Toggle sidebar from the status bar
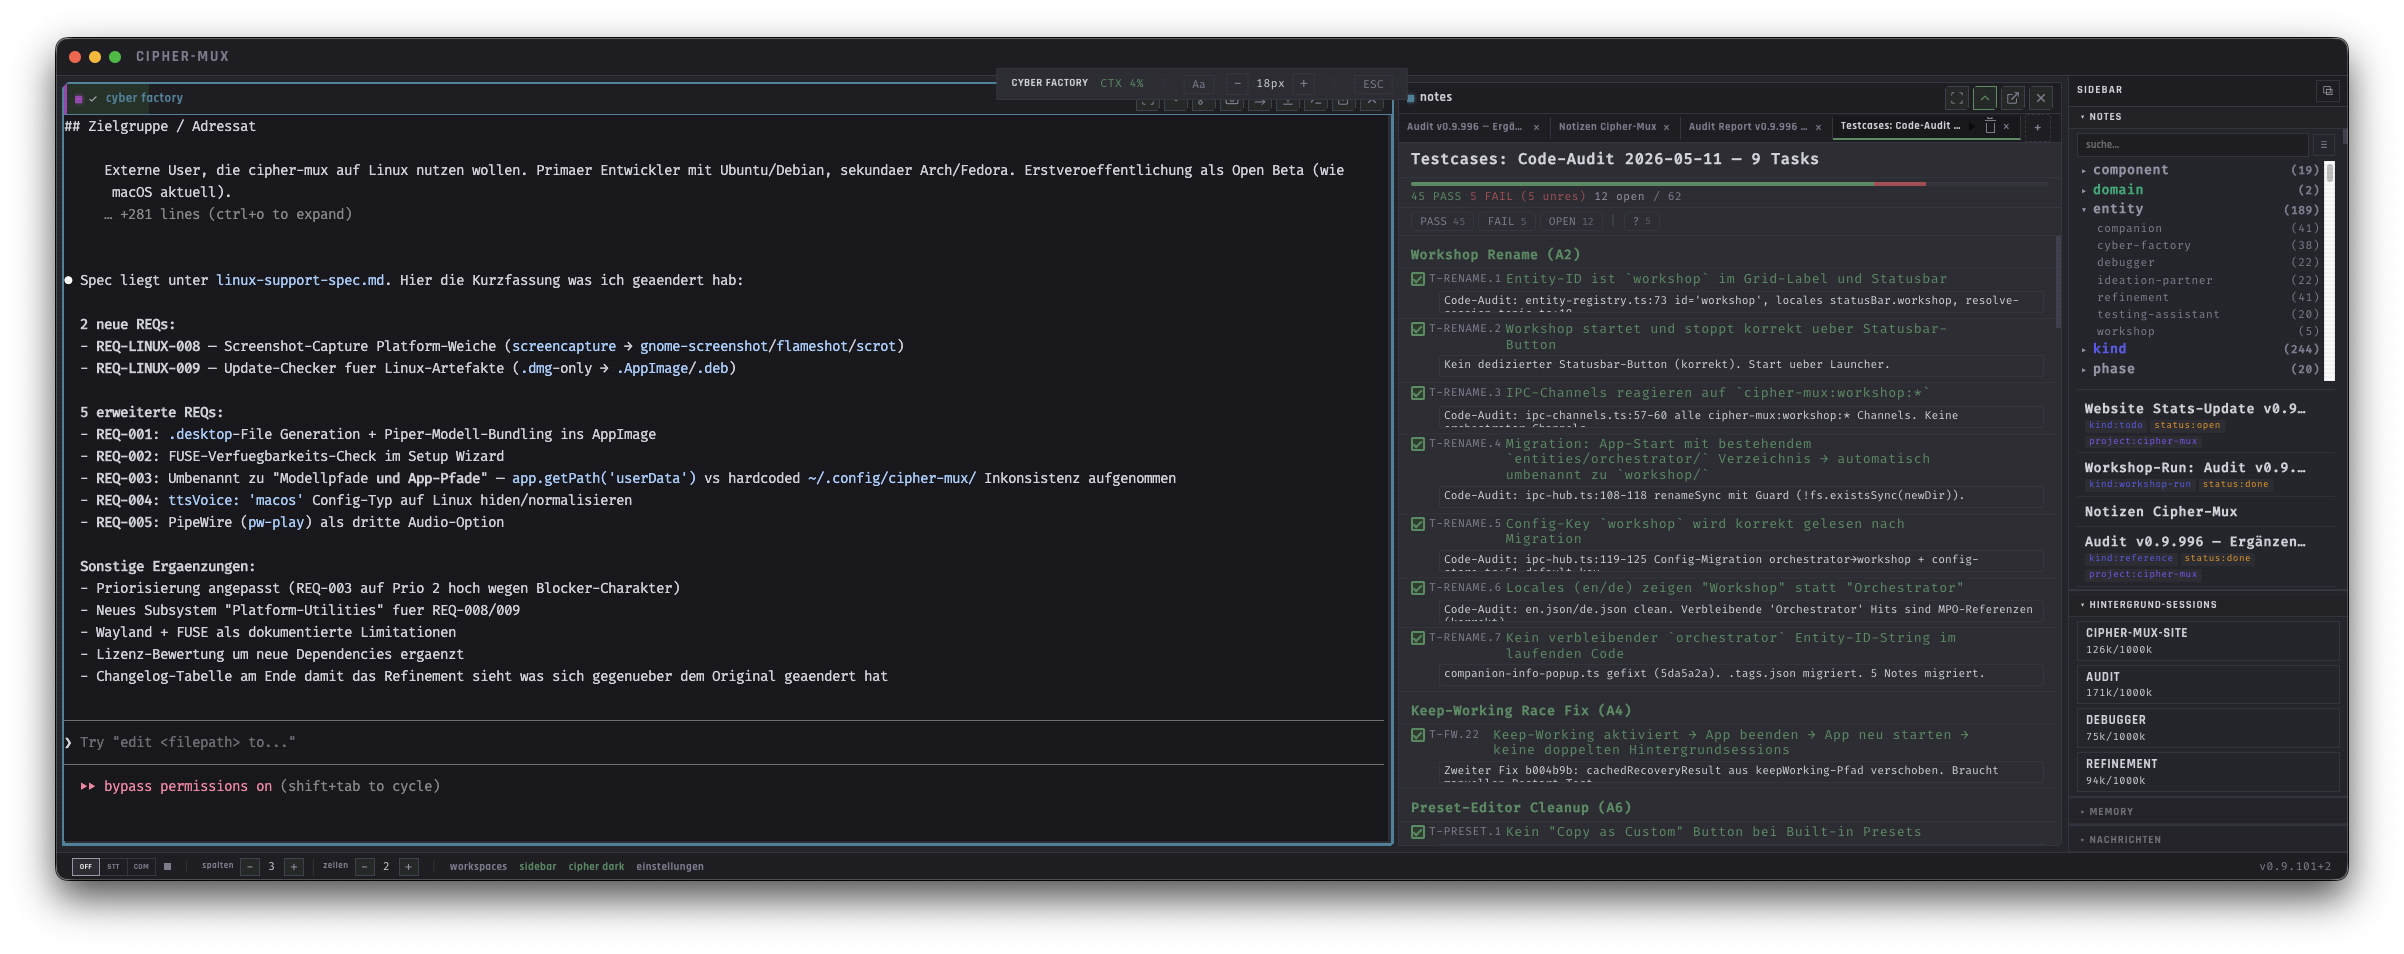Viewport: 2404px width, 954px height. point(537,867)
